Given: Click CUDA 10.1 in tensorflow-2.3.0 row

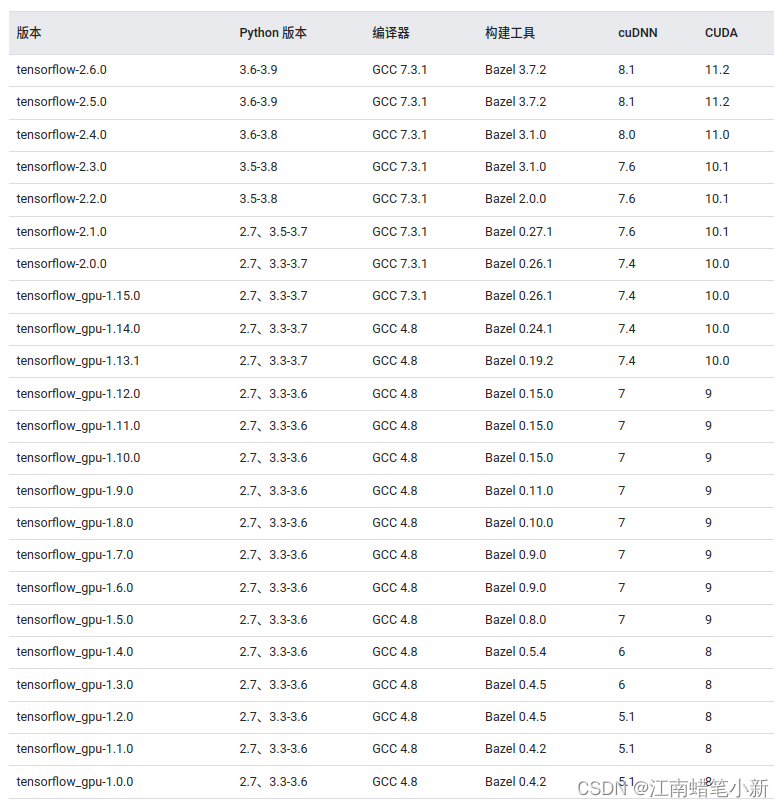Looking at the screenshot, I should click(717, 167).
